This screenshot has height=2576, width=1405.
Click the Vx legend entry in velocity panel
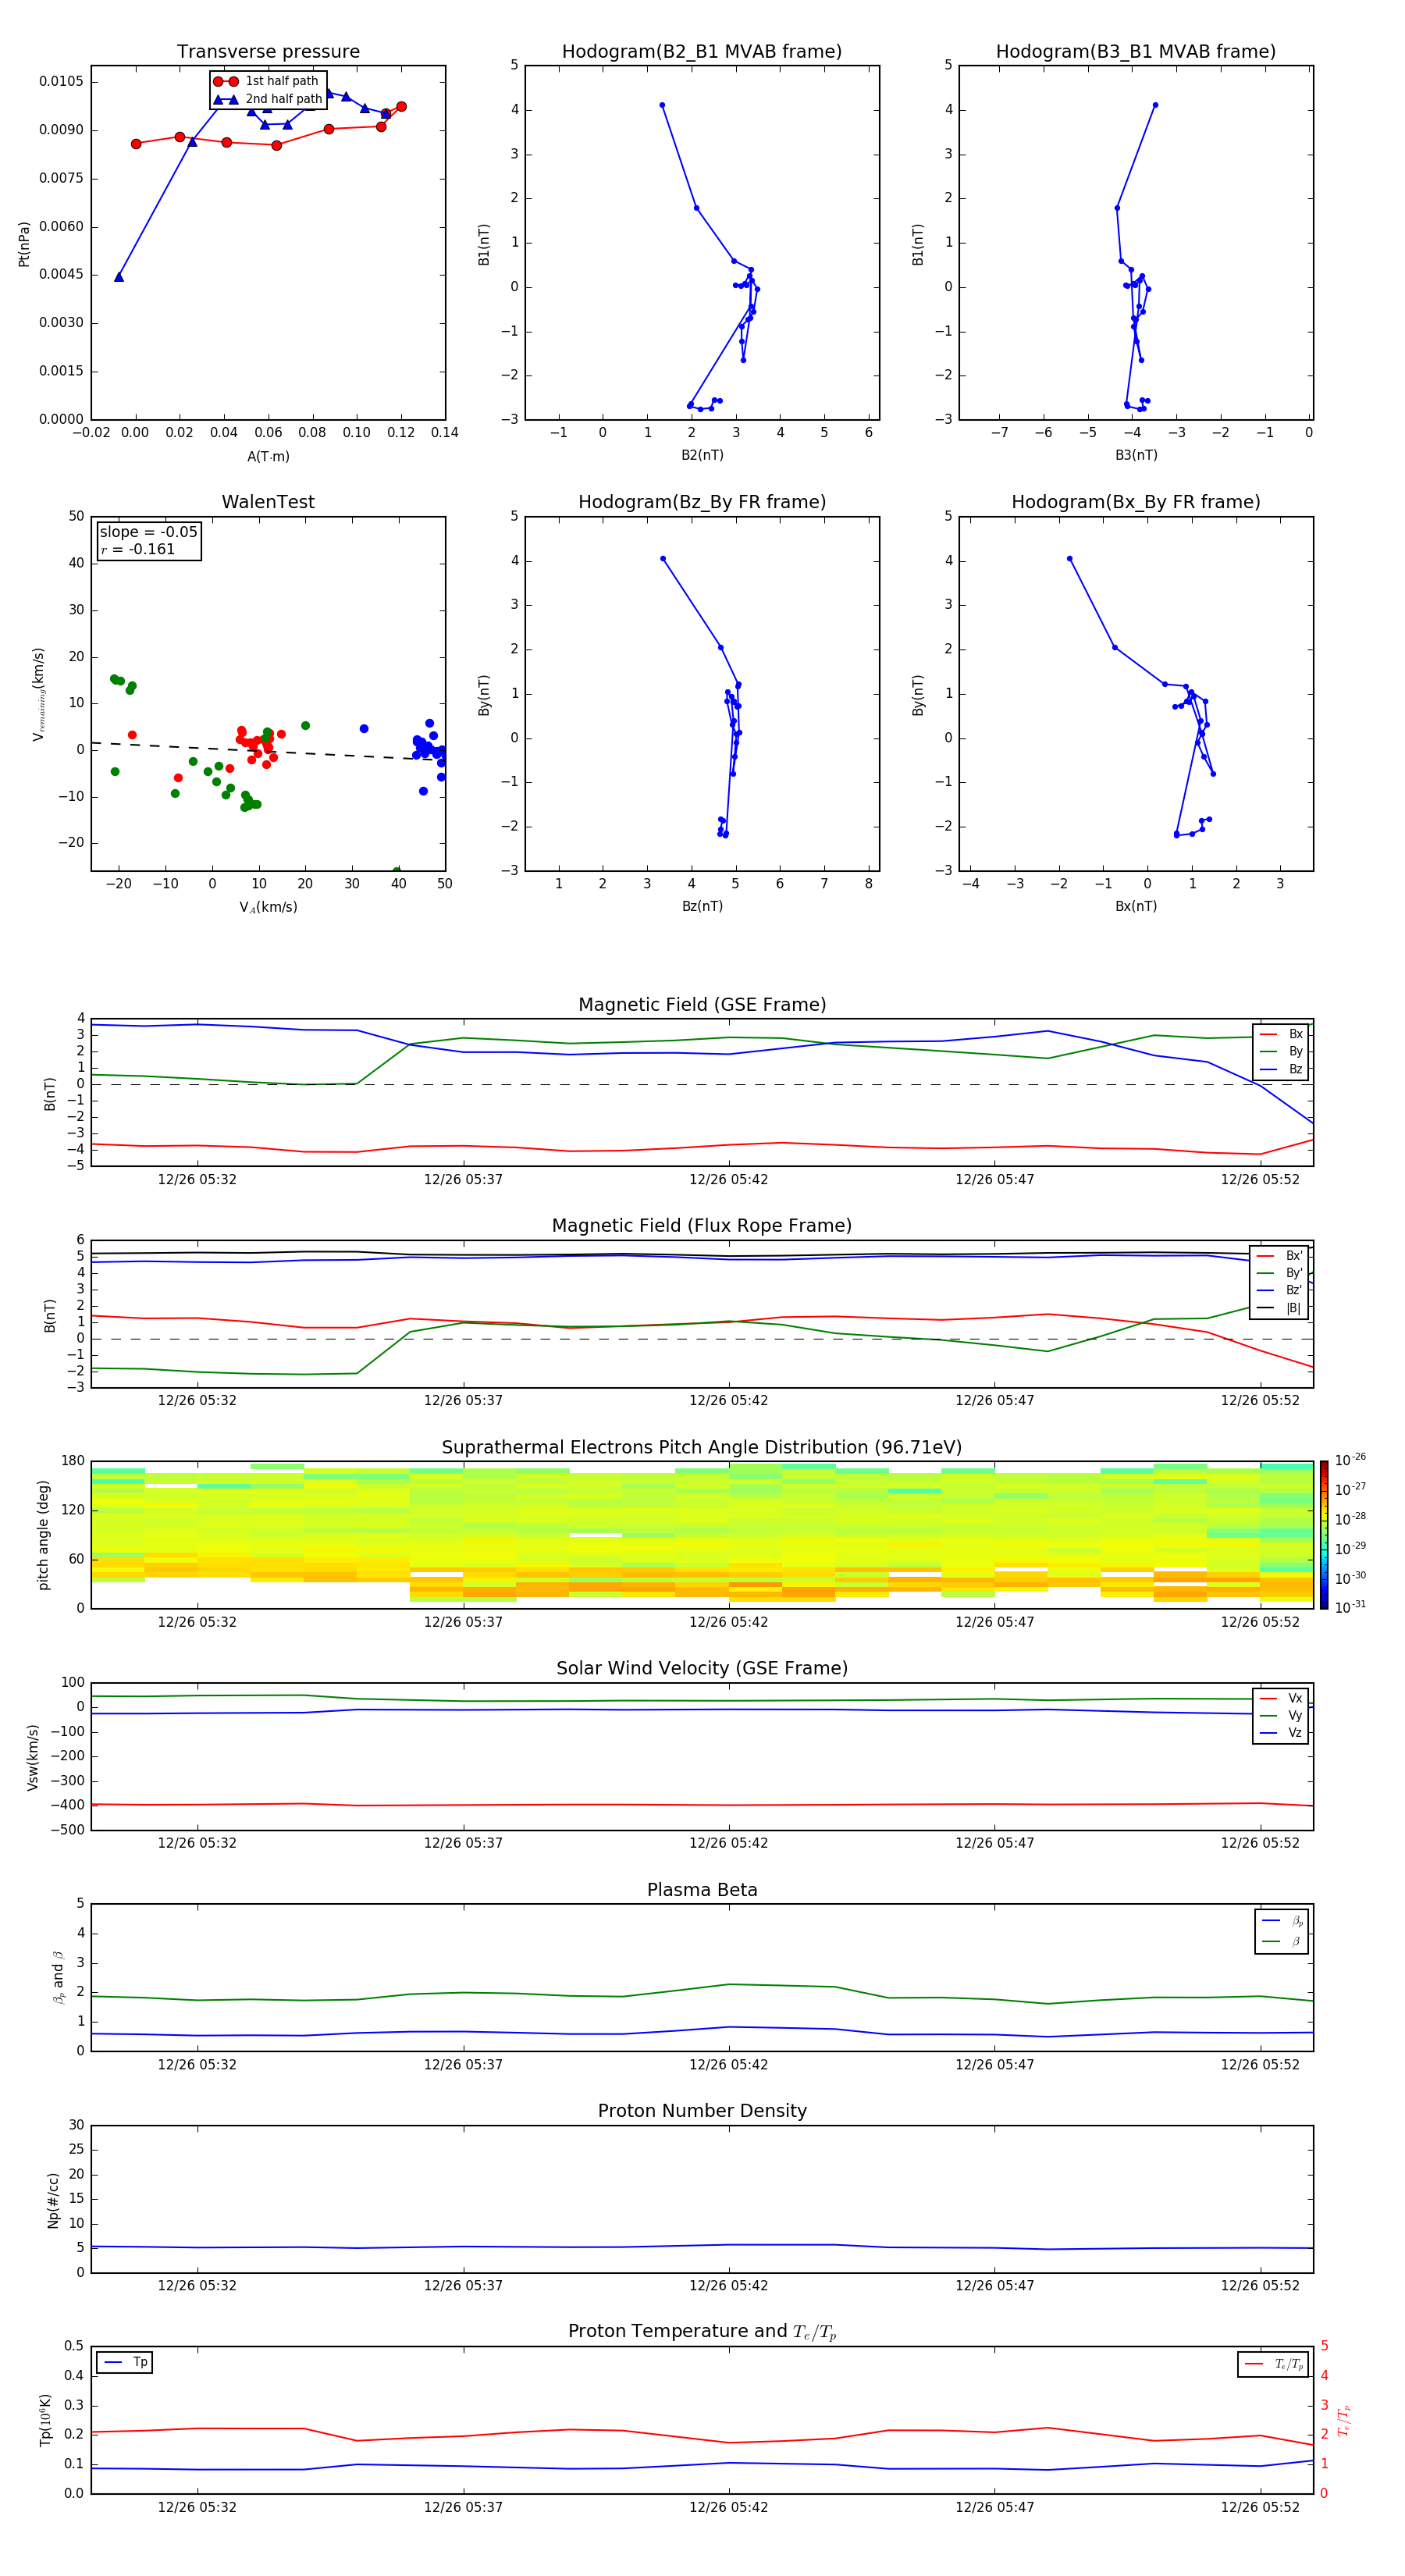click(1280, 1698)
